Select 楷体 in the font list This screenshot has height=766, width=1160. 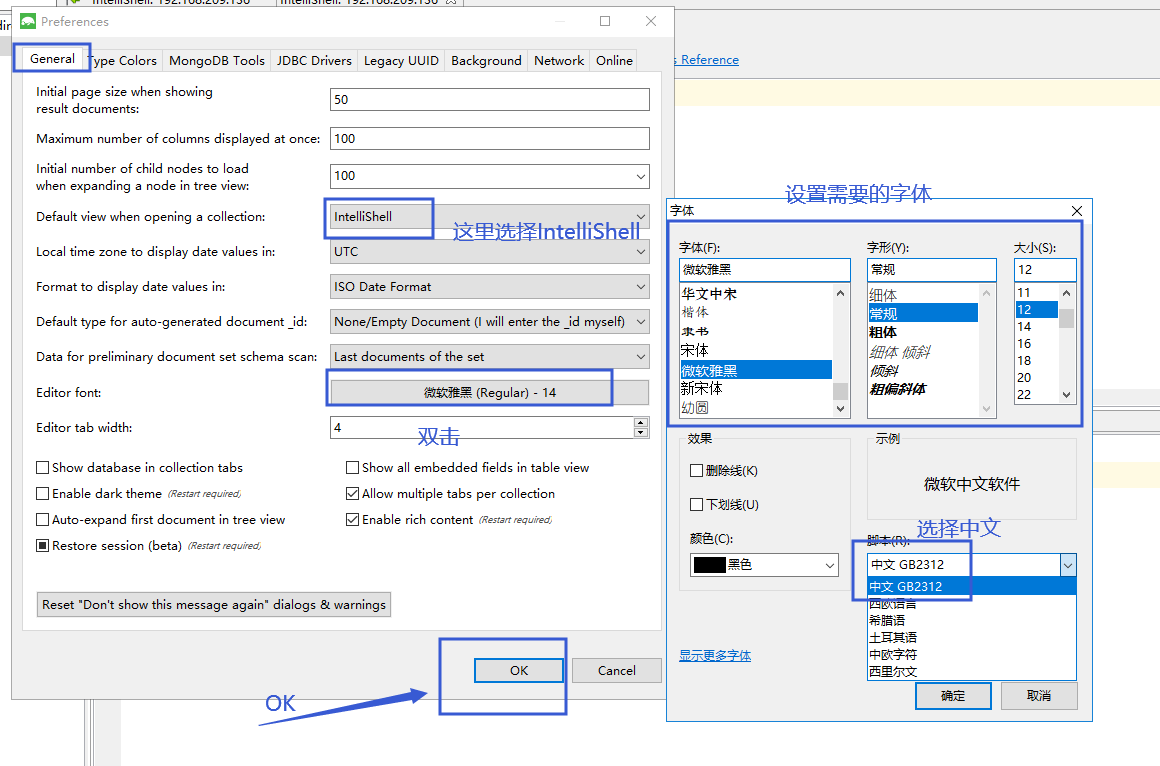tap(695, 312)
